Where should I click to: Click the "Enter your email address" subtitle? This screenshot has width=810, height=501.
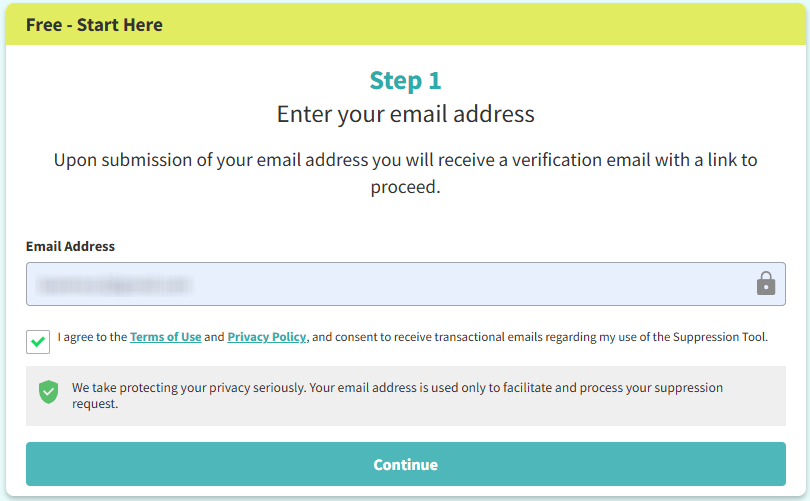pyautogui.click(x=405, y=114)
